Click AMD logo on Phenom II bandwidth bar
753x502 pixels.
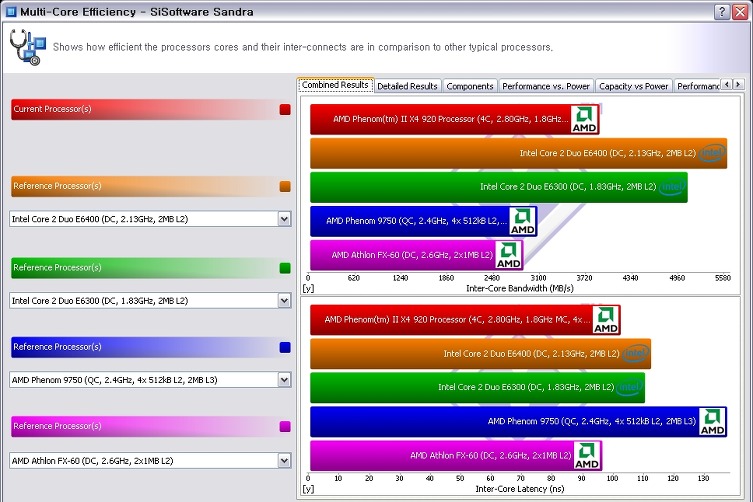tap(584, 120)
